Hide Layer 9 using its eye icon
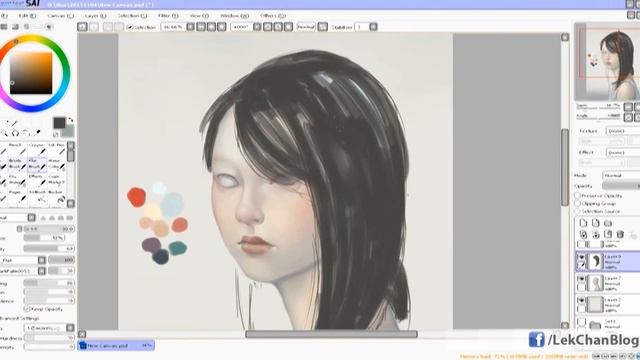 (581, 257)
